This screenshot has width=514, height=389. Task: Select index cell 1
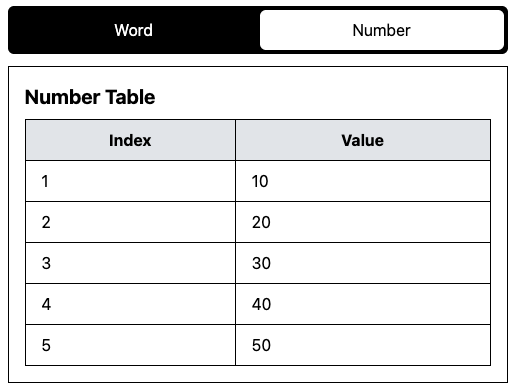tap(130, 181)
